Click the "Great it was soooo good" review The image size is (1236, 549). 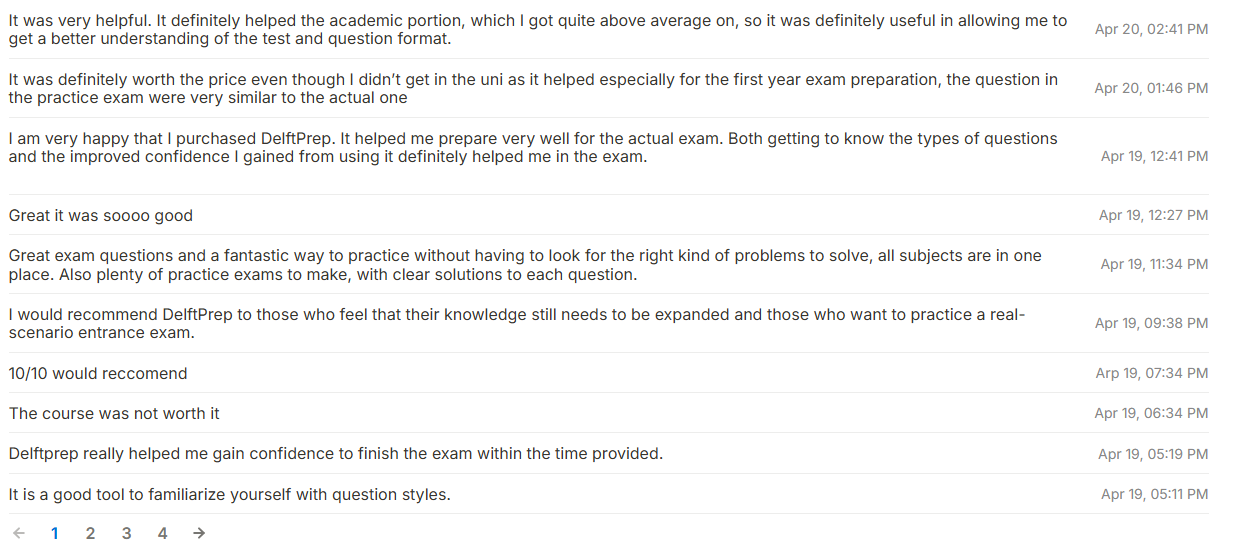101,216
